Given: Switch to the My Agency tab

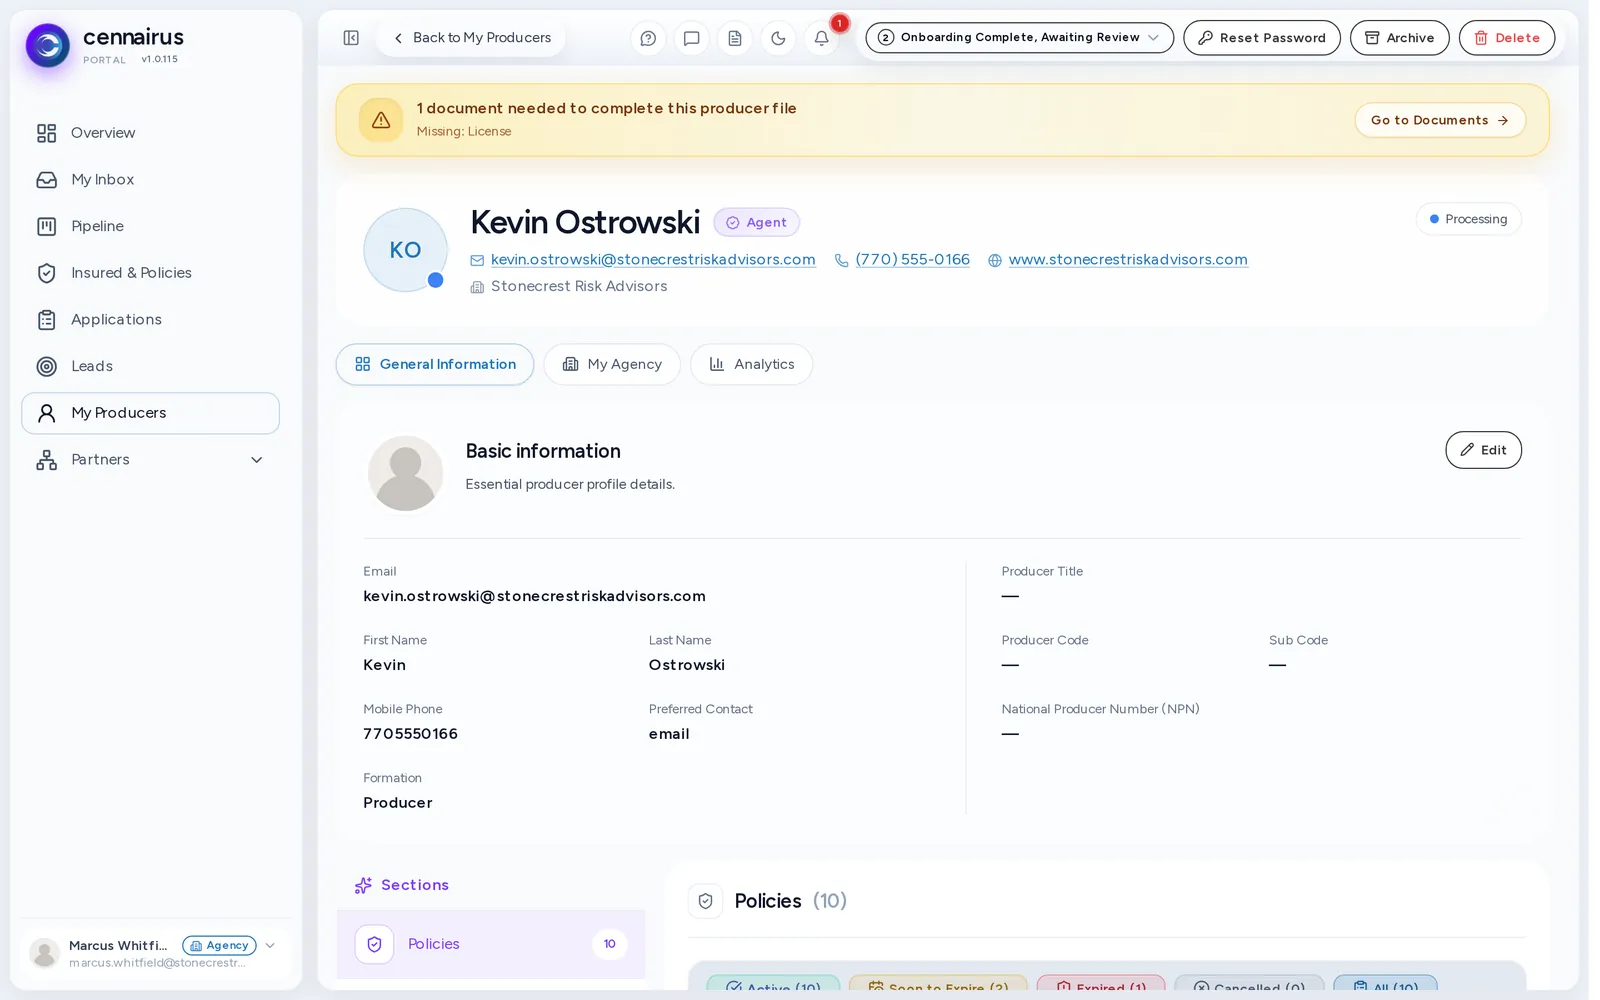Looking at the screenshot, I should [612, 365].
